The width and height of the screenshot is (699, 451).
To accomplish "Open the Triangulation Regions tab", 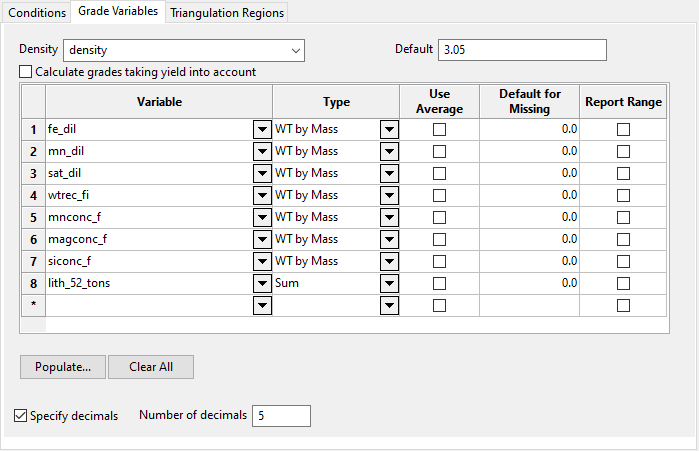I will (x=227, y=13).
